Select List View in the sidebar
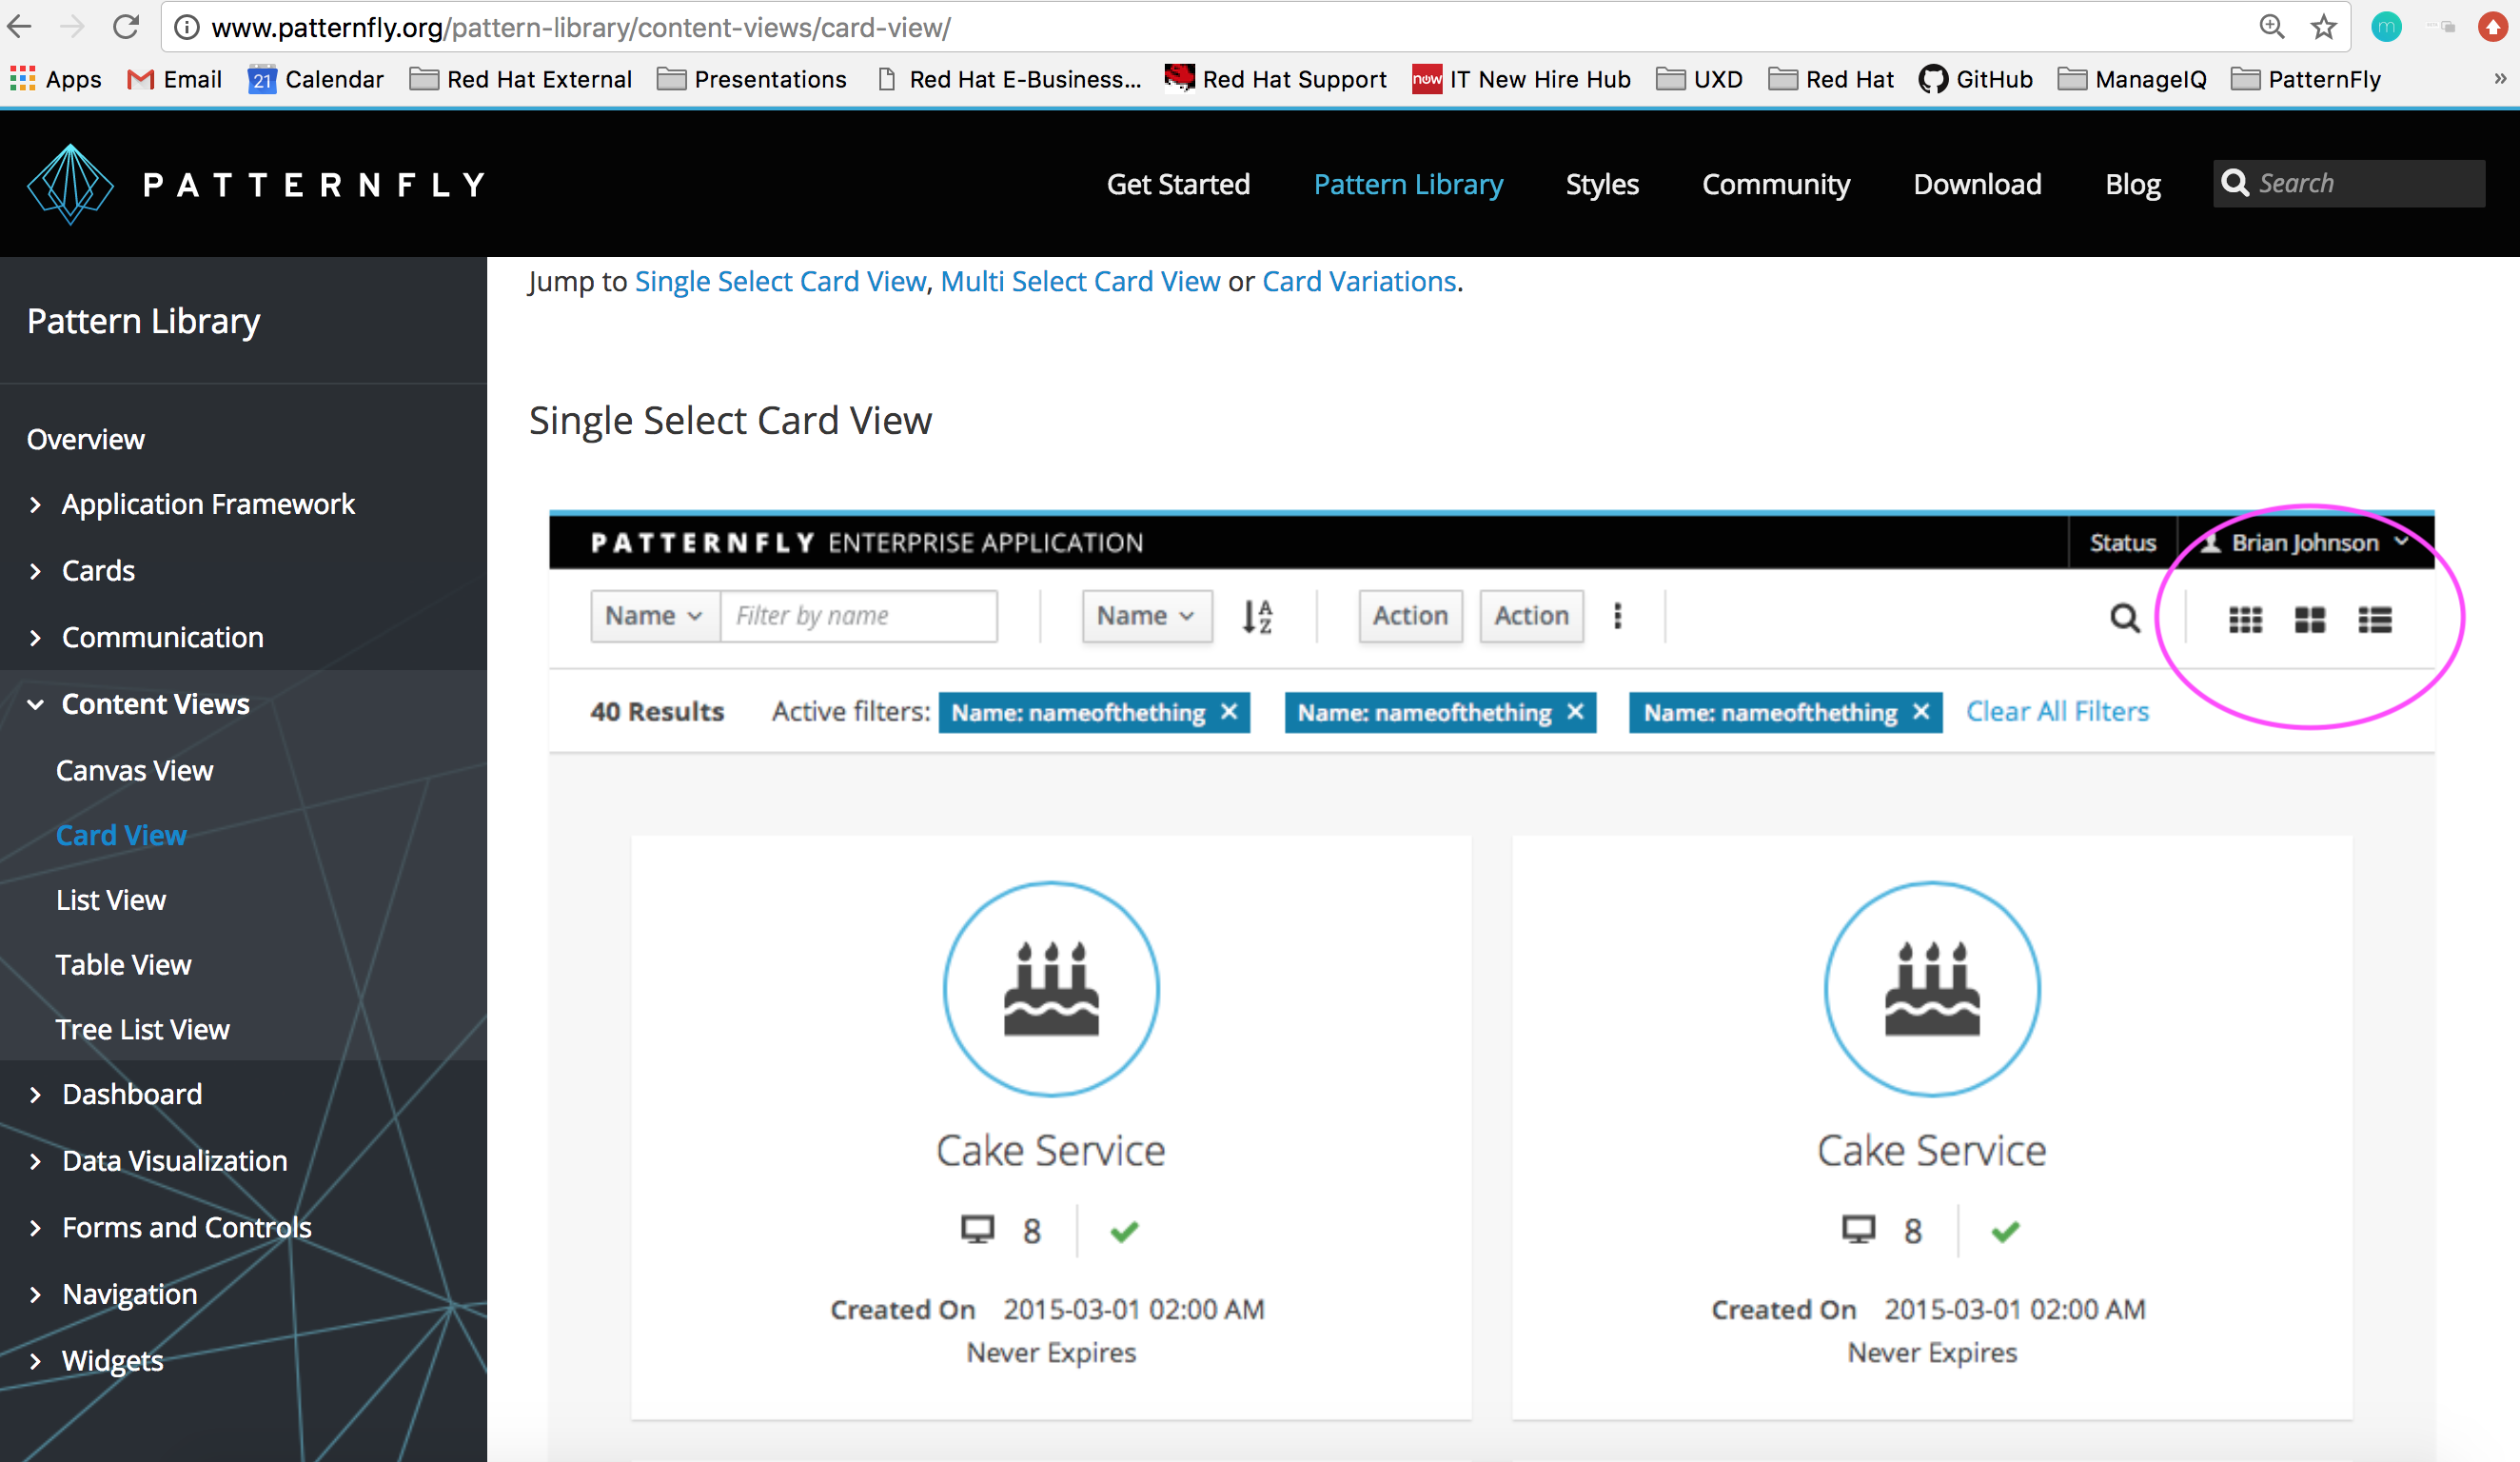Screen dimensions: 2520x1462 [x=111, y=899]
